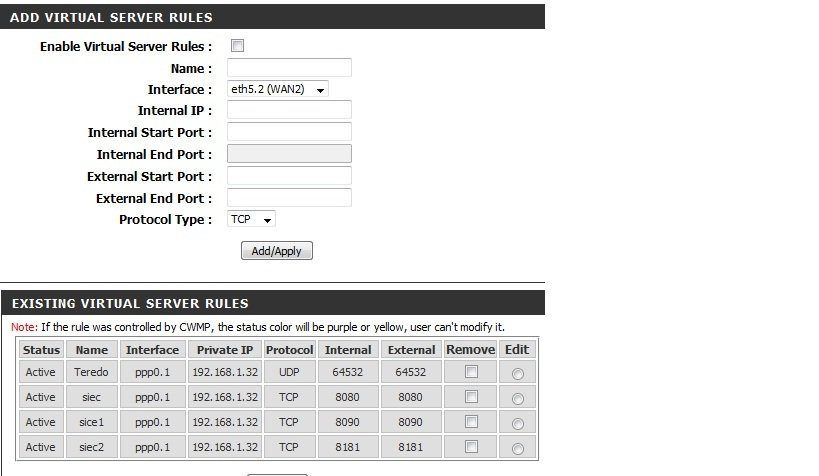Tick Remove checkbox for Teredo rule
The height and width of the screenshot is (476, 819).
click(471, 371)
